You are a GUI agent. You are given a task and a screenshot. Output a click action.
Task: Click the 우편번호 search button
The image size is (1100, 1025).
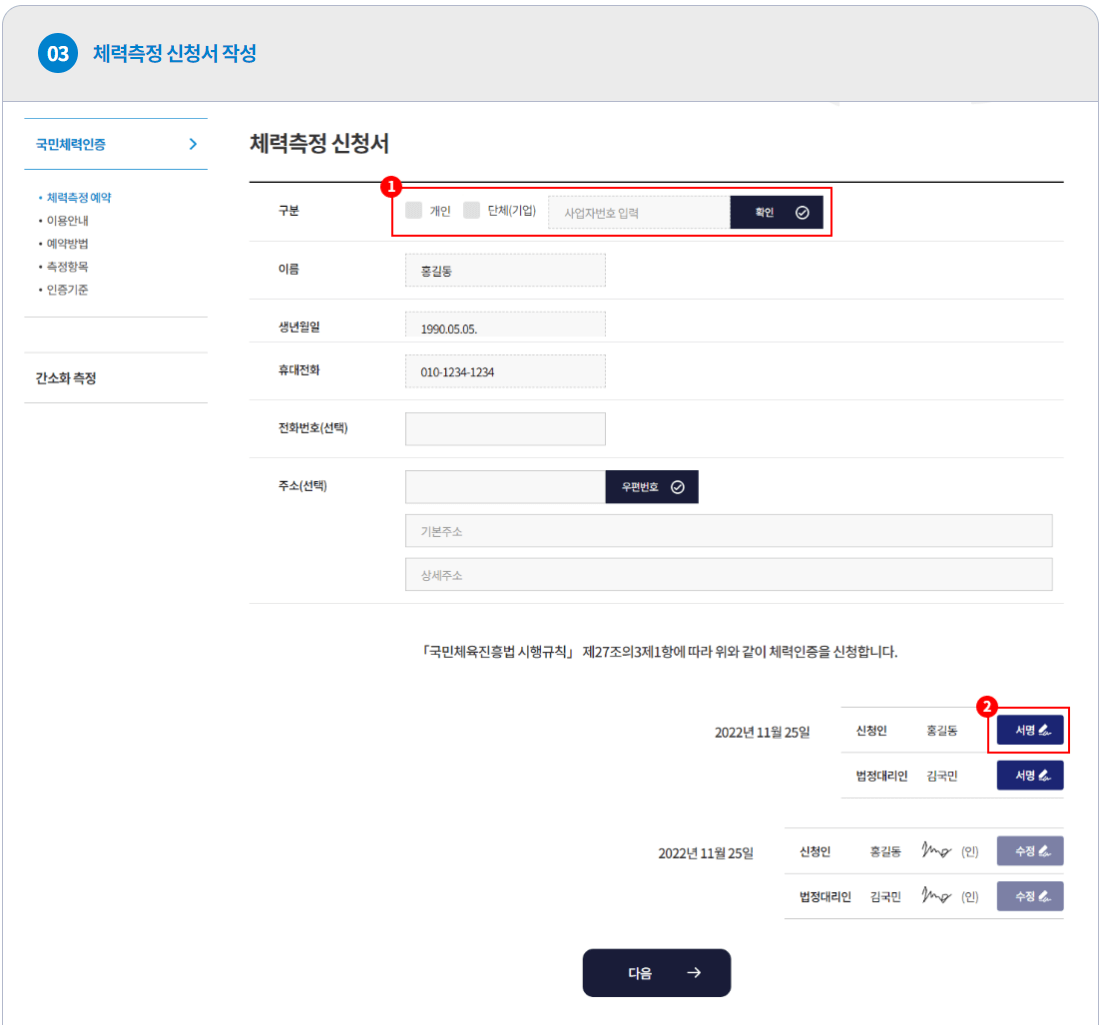(652, 487)
